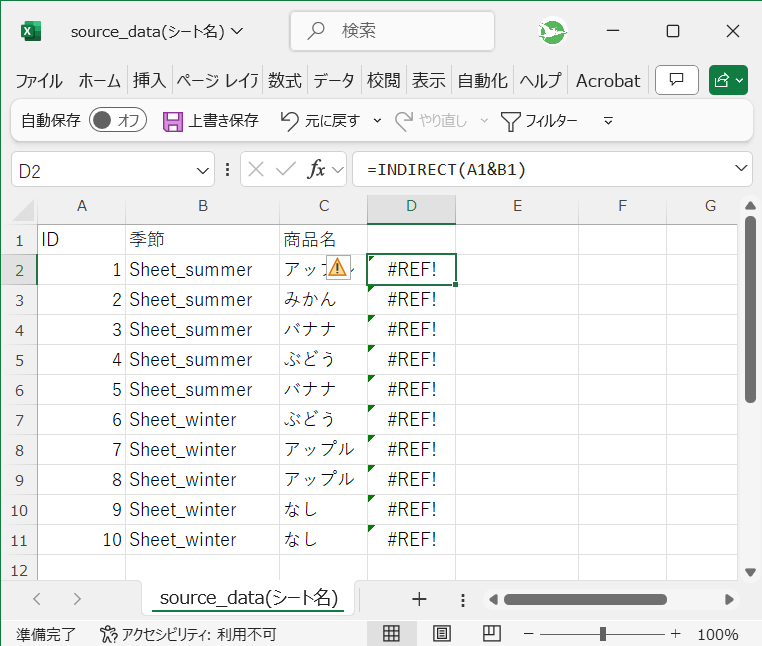Click the undo arrow icon
Image resolution: width=762 pixels, height=646 pixels.
(290, 121)
